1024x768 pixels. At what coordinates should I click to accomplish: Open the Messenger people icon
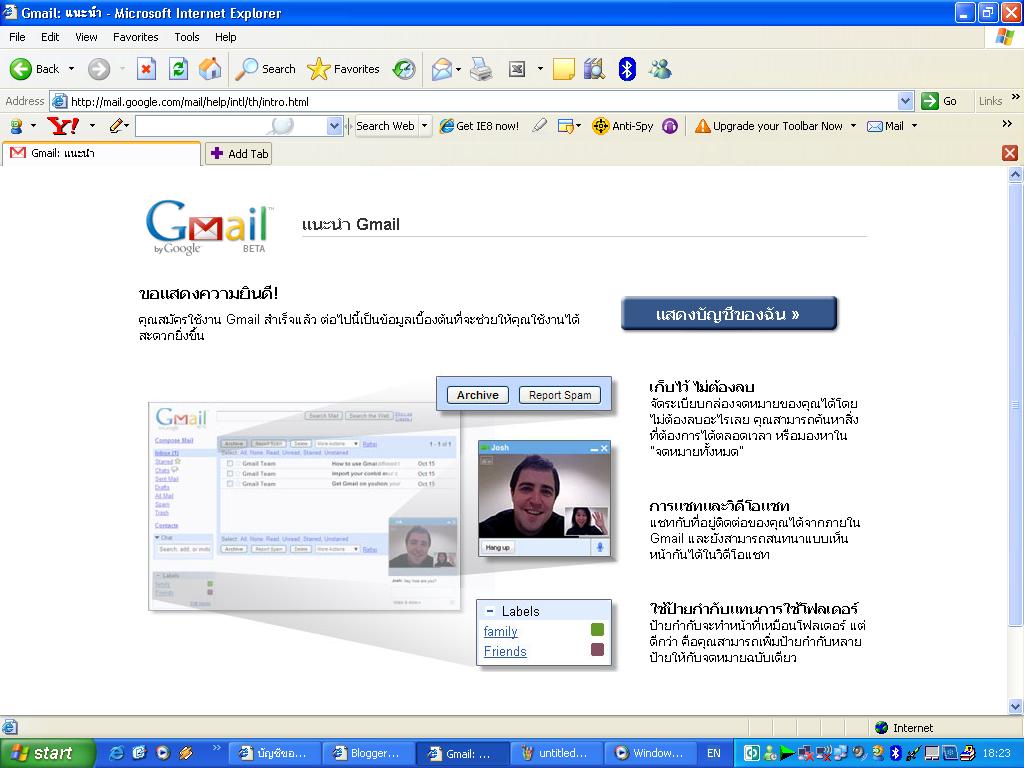coord(660,69)
